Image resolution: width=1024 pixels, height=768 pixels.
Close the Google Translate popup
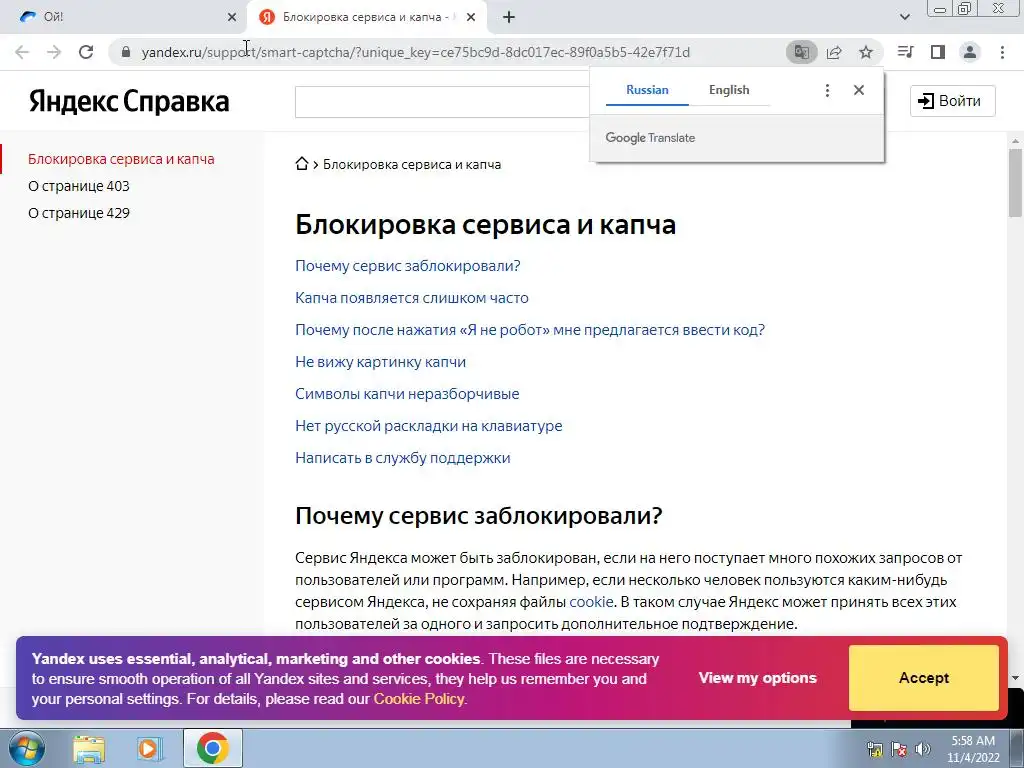[859, 90]
